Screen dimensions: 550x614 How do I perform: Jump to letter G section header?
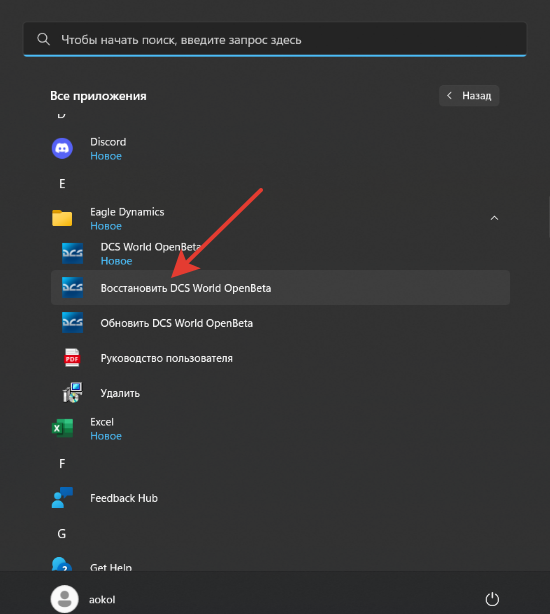62,534
